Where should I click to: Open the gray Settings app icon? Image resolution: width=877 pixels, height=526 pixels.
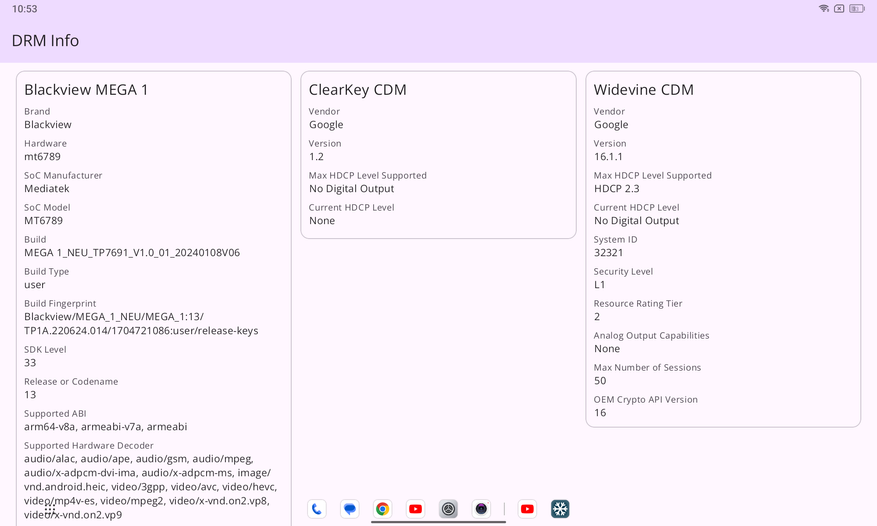click(x=449, y=509)
